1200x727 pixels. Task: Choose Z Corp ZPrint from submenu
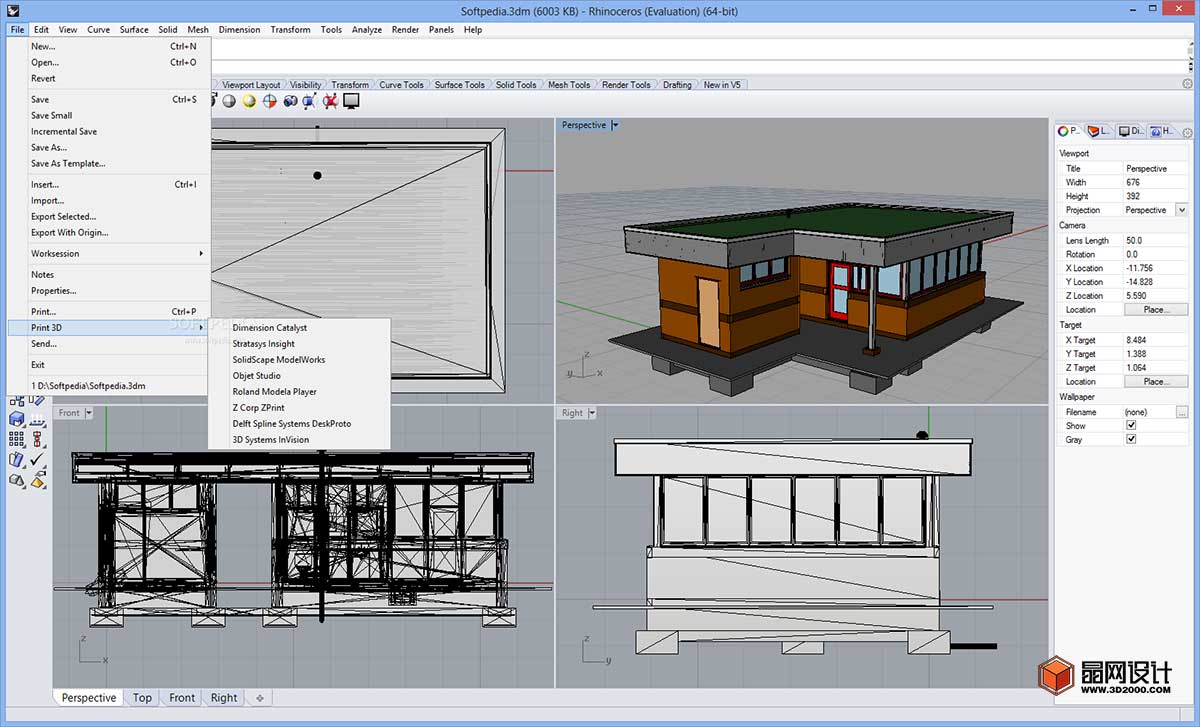(259, 407)
